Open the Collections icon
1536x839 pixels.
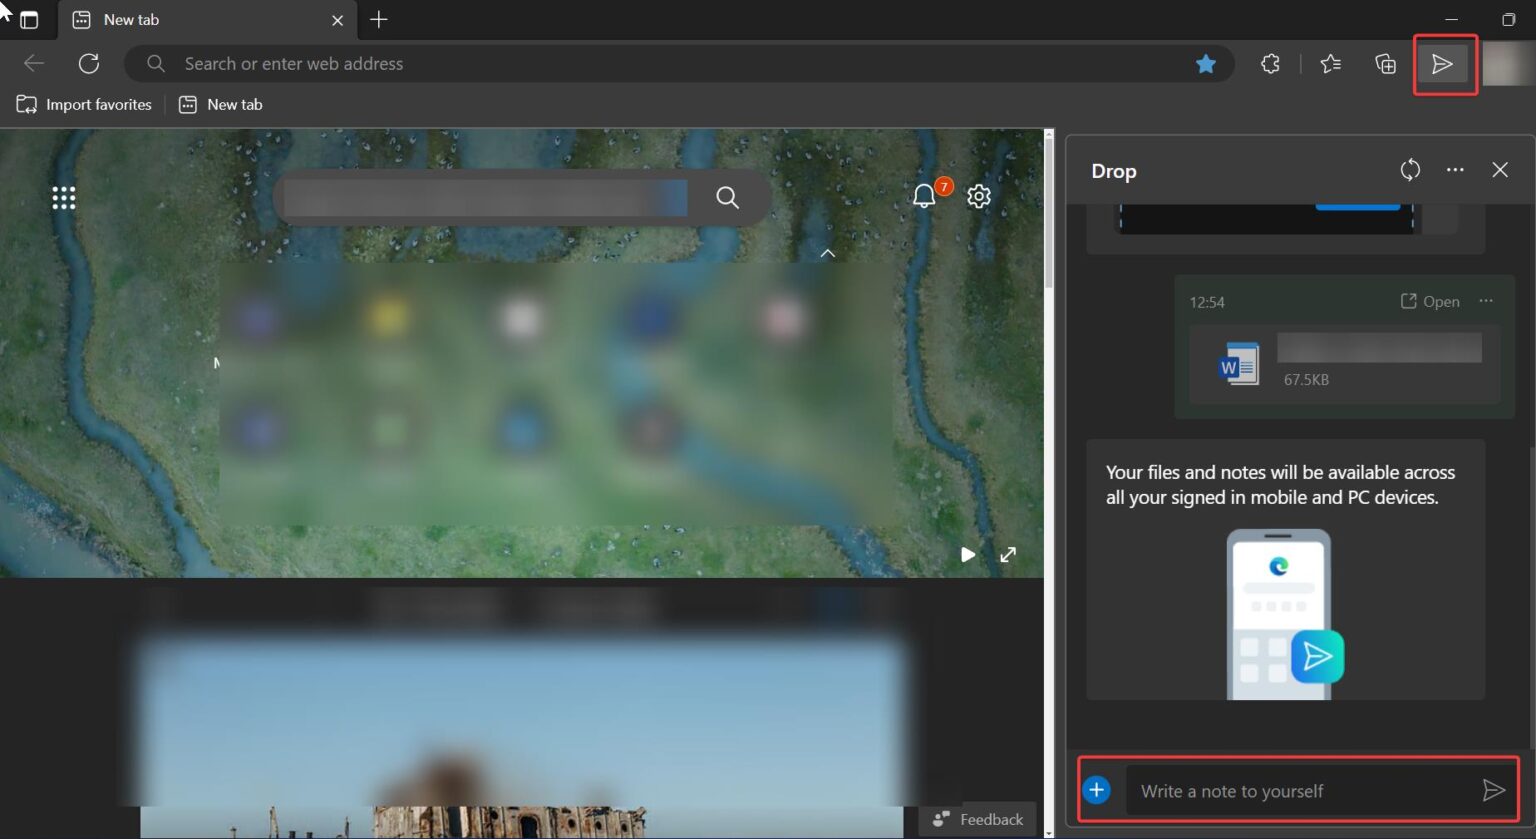1385,63
